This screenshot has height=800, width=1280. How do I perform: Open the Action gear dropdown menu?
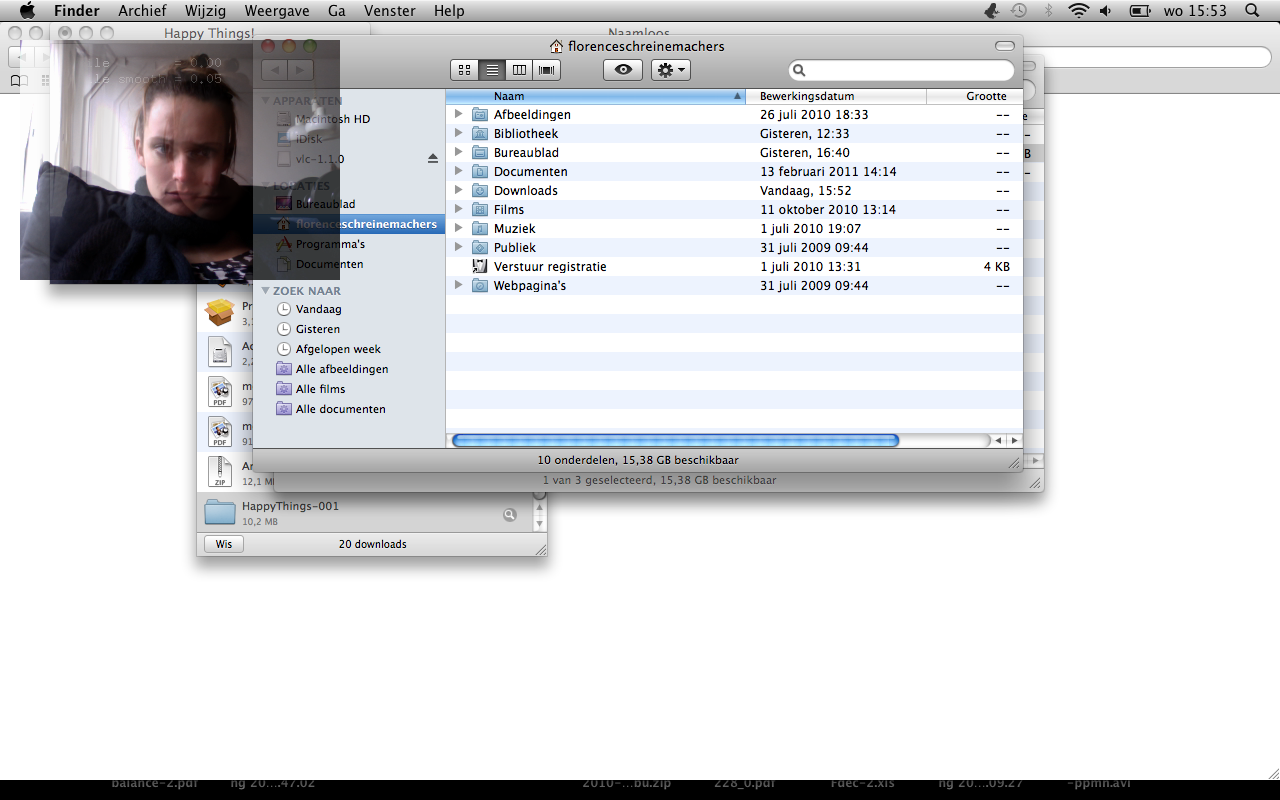point(670,70)
